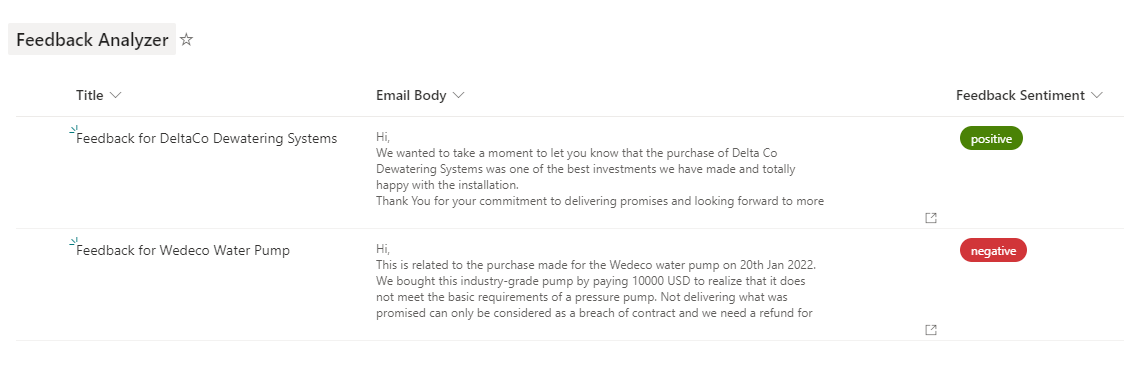
Task: Click the red negative sentiment pill
Action: coord(994,251)
